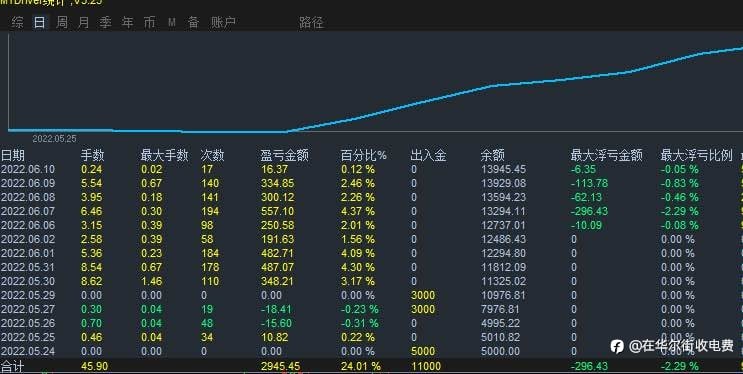This screenshot has width=743, height=374.
Task: Click balance value 13945.45
Action: point(503,169)
